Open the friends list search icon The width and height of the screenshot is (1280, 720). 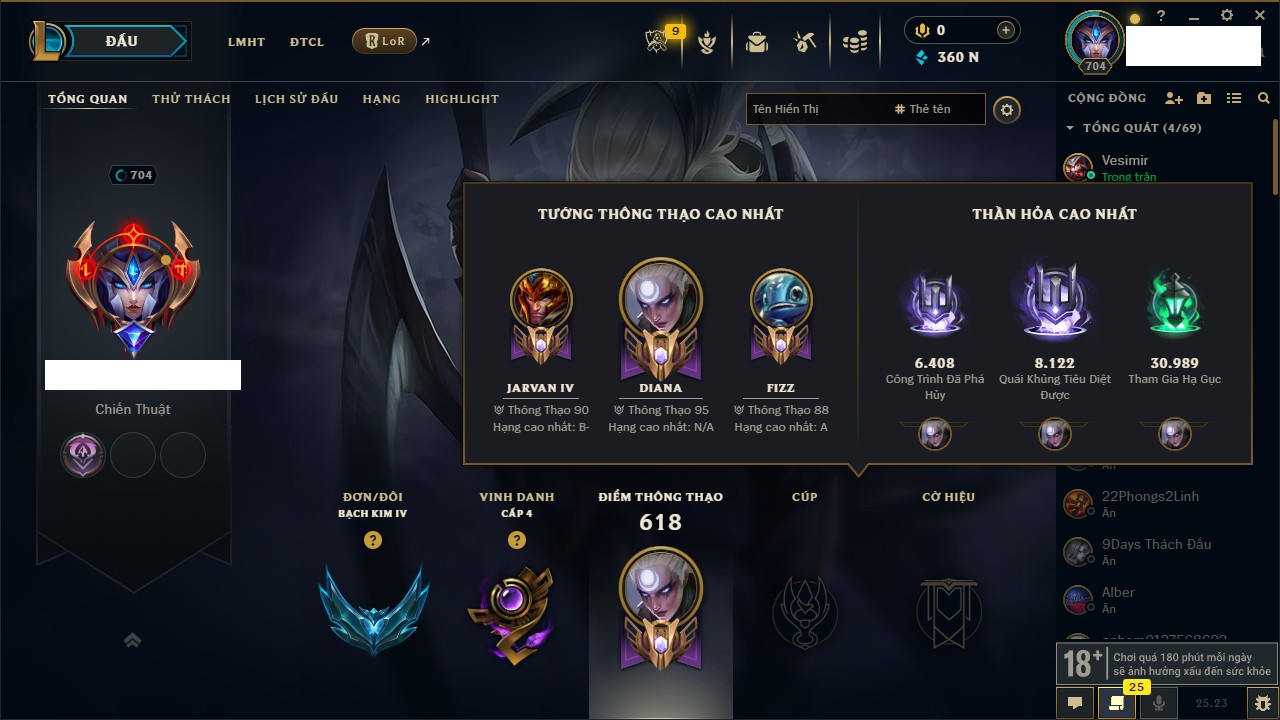click(1264, 98)
